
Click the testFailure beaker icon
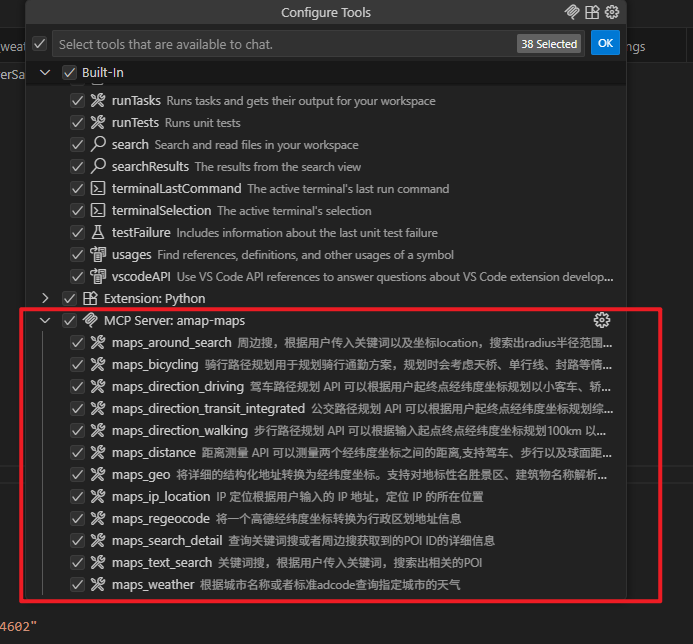(x=98, y=232)
